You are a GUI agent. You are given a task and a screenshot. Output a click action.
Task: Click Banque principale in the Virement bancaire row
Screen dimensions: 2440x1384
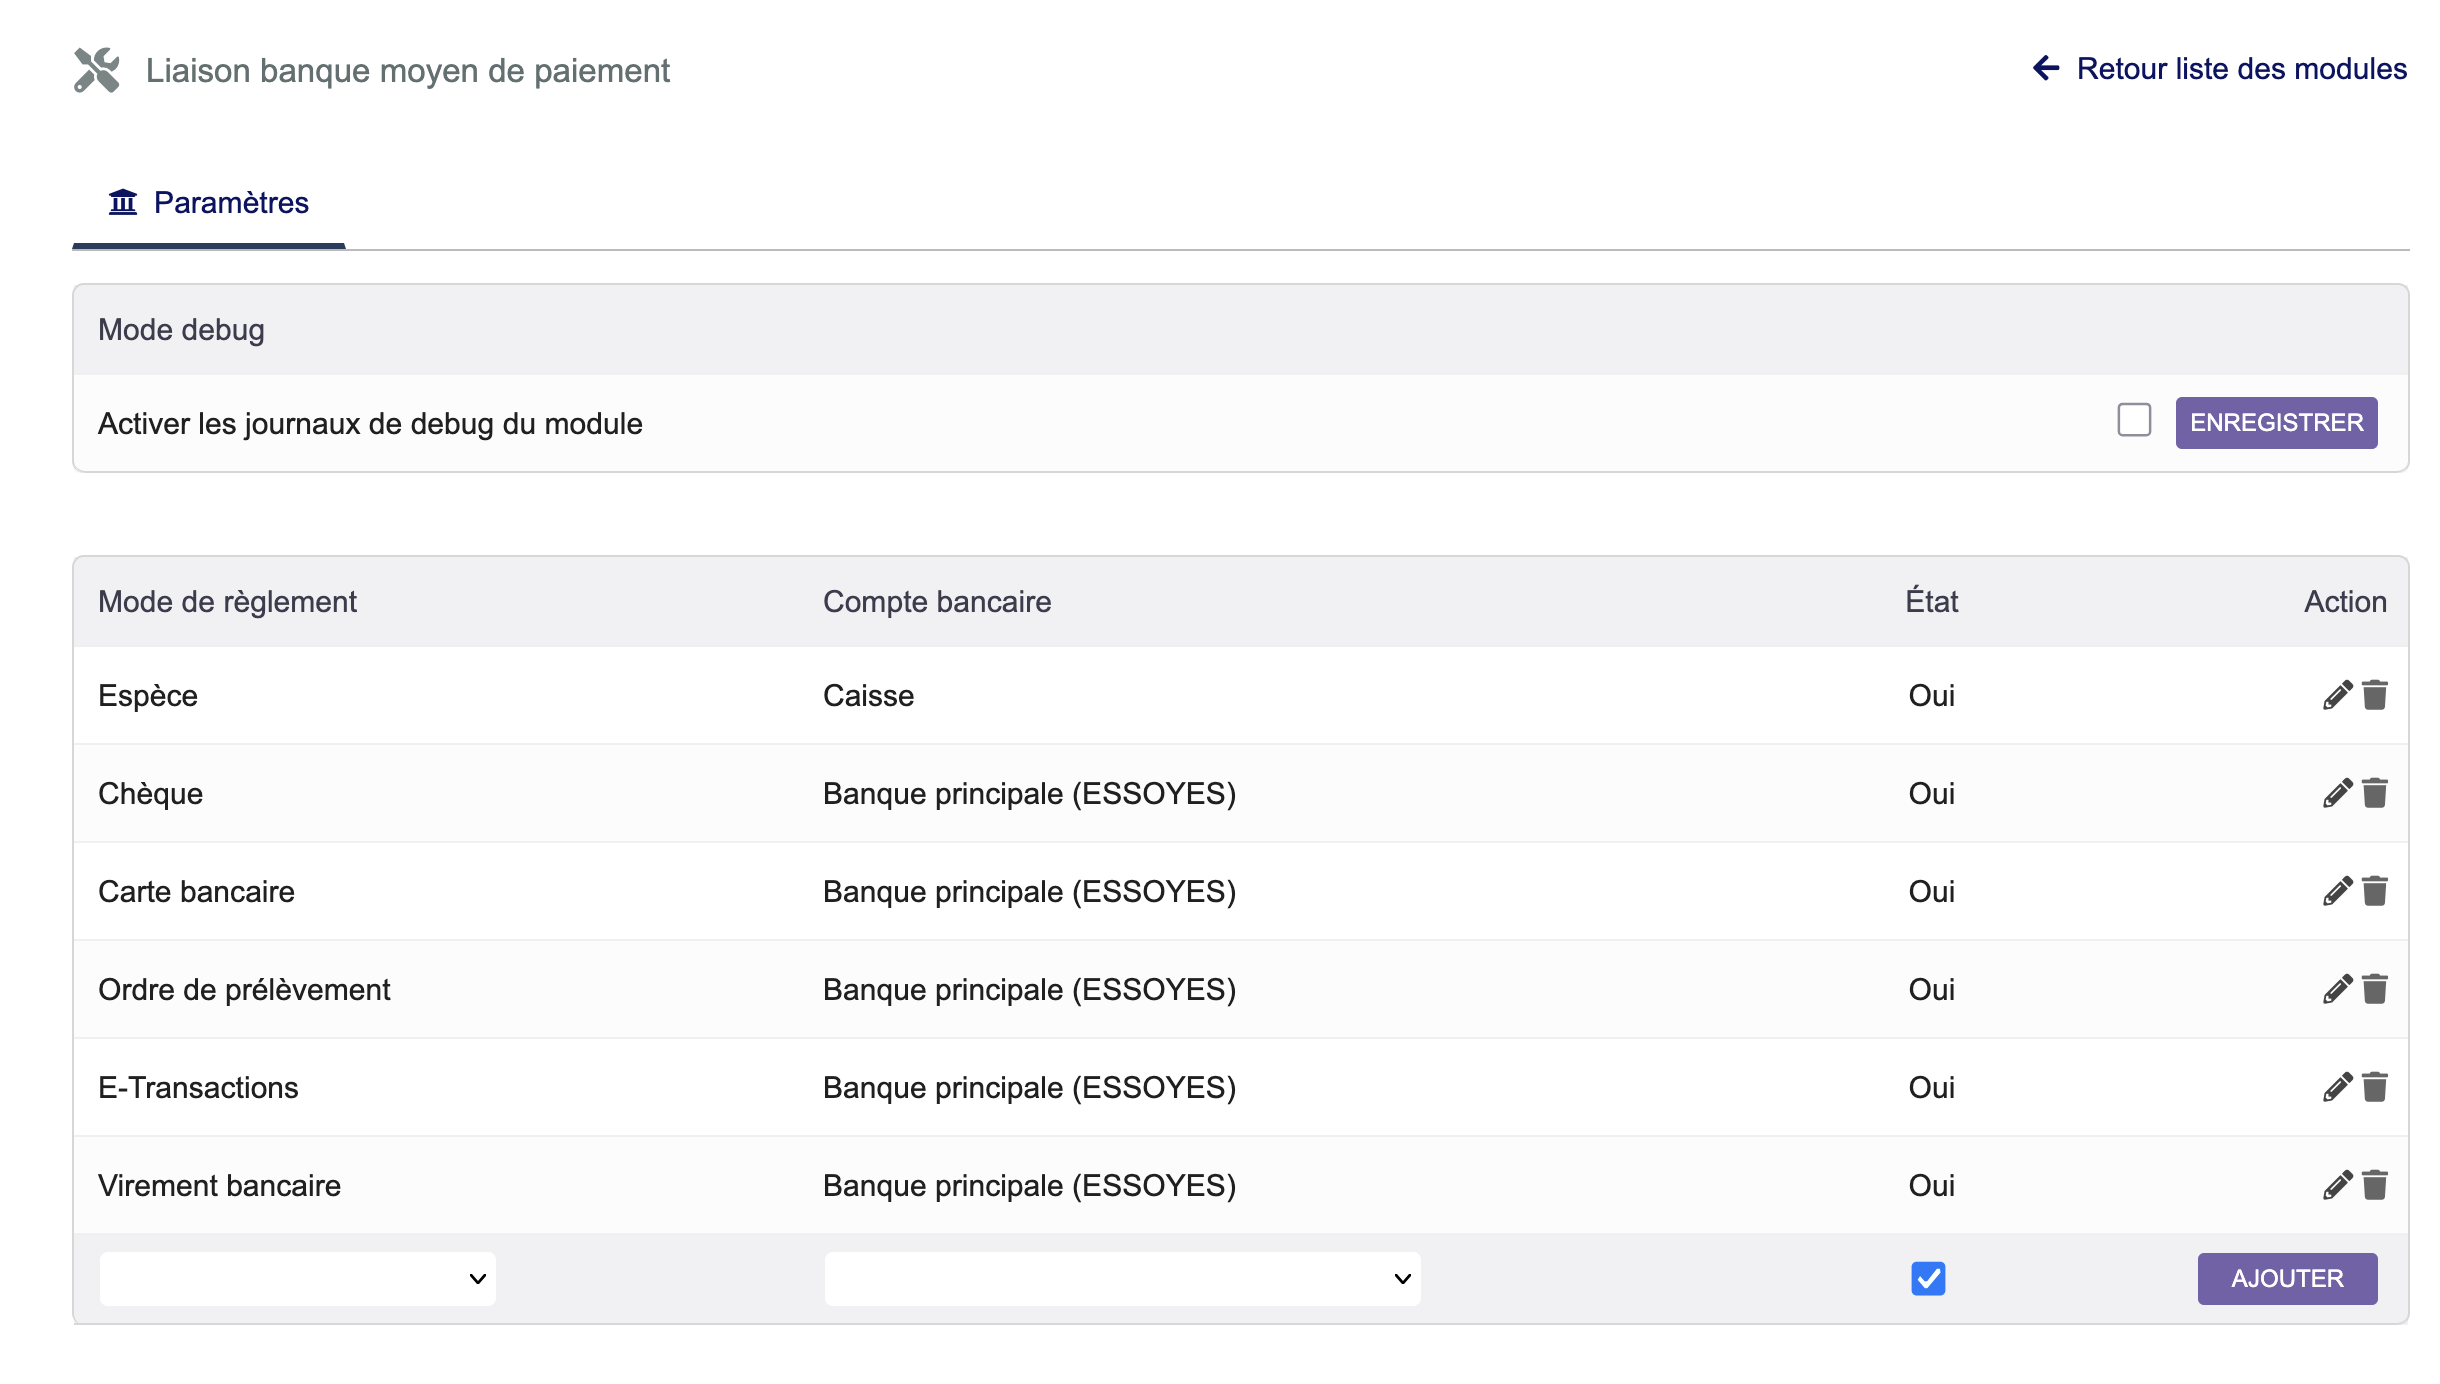point(1030,1186)
